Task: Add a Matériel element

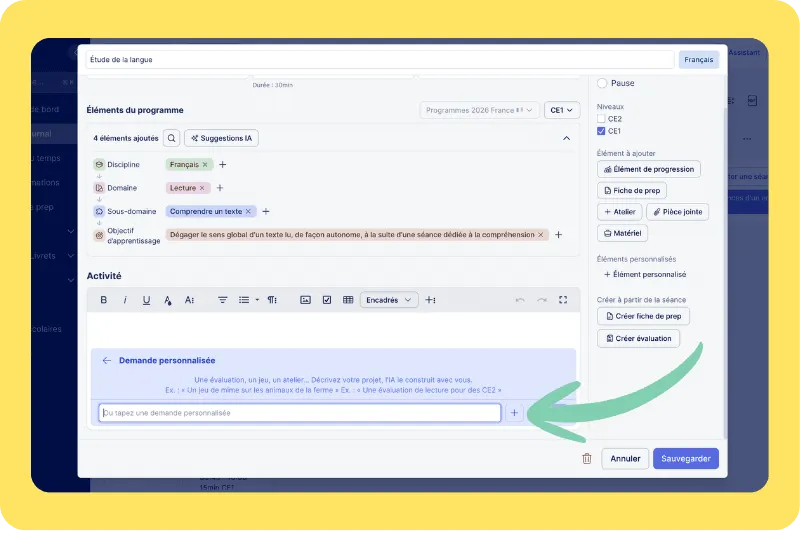Action: tap(622, 234)
